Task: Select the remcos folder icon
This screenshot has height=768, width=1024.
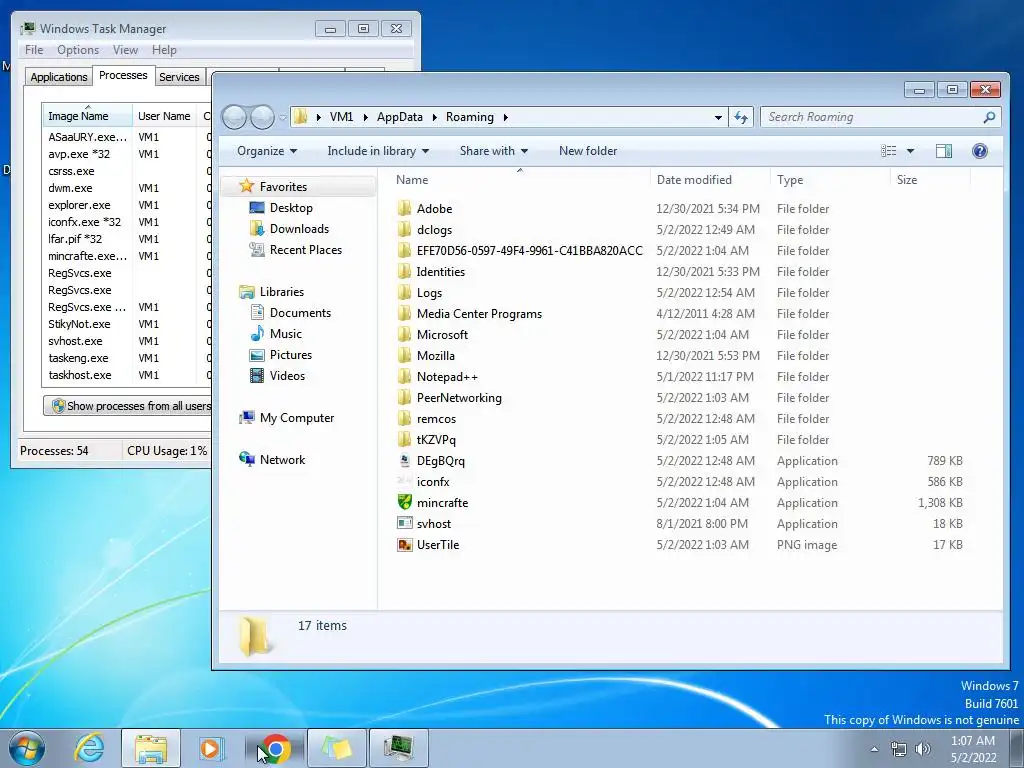Action: pyautogui.click(x=405, y=419)
